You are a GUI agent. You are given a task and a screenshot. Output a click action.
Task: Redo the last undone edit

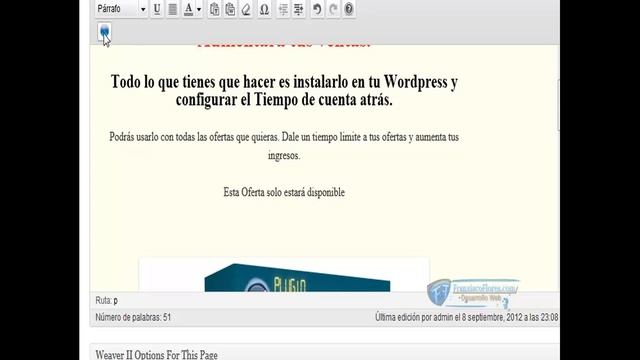[x=333, y=9]
